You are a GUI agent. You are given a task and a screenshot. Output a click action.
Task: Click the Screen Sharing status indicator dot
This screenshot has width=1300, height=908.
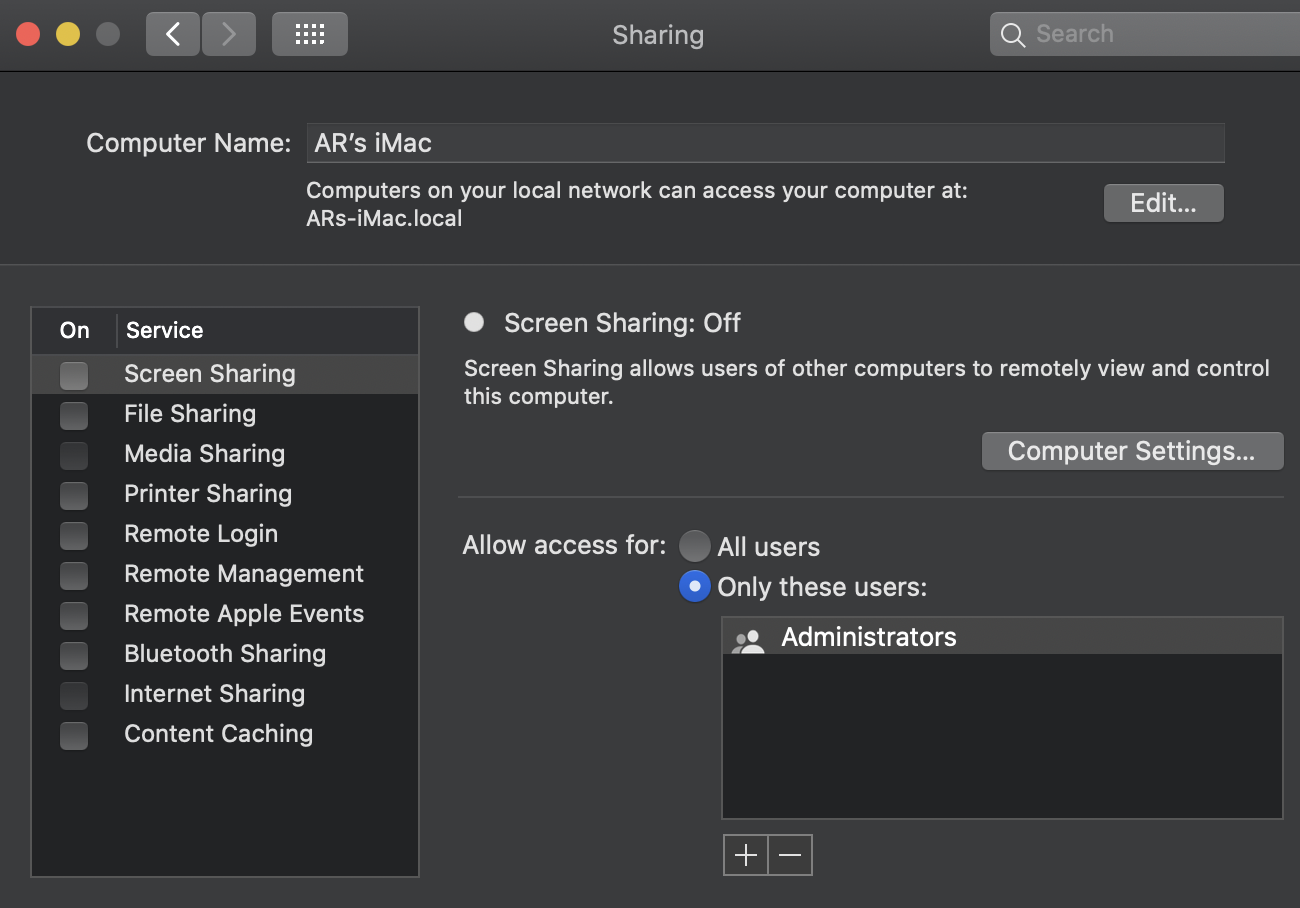(x=474, y=322)
